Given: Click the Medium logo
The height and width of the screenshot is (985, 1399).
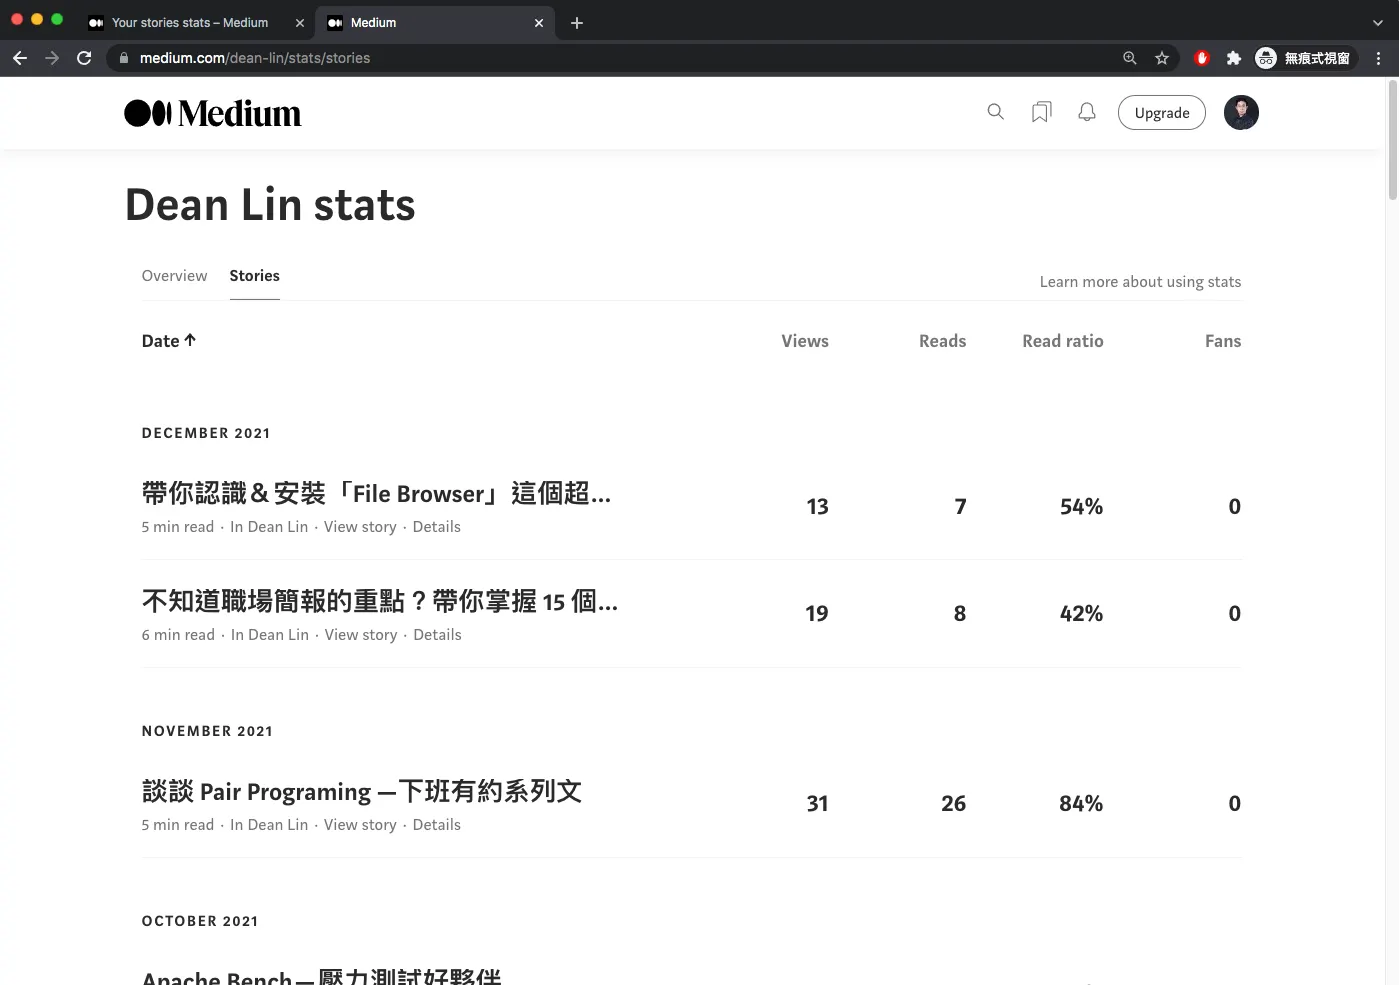Looking at the screenshot, I should click(x=212, y=113).
